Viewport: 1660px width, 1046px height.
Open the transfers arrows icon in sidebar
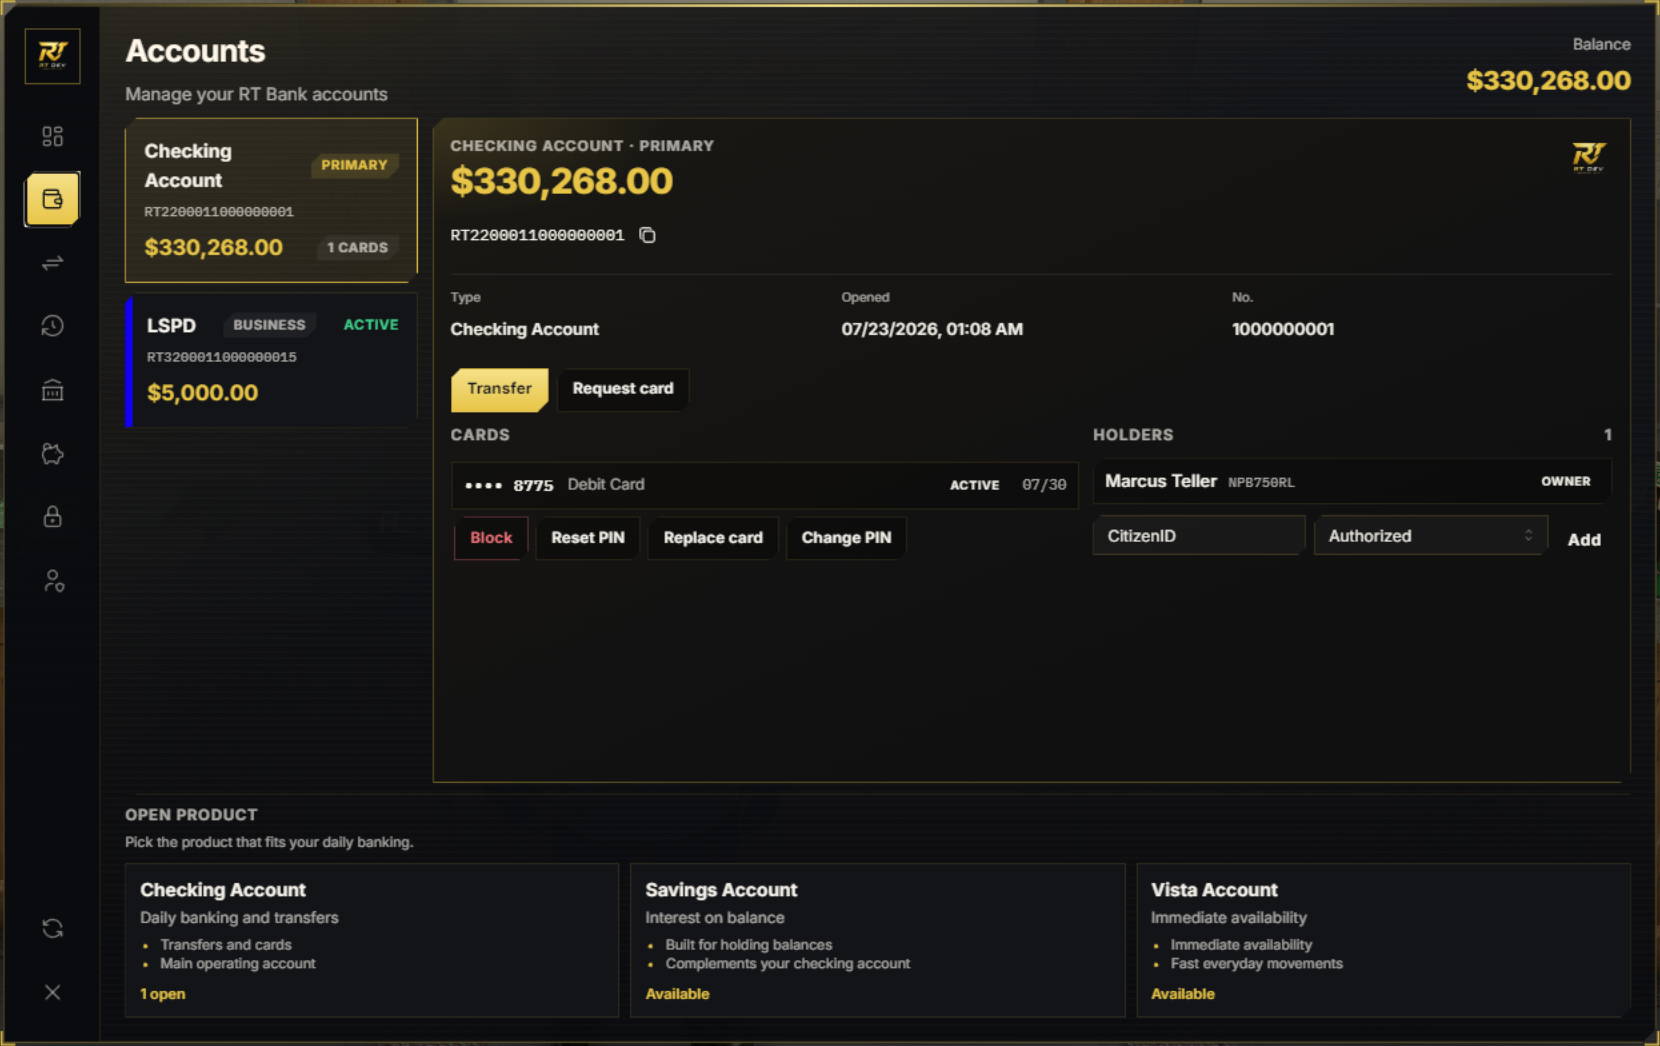coord(52,263)
